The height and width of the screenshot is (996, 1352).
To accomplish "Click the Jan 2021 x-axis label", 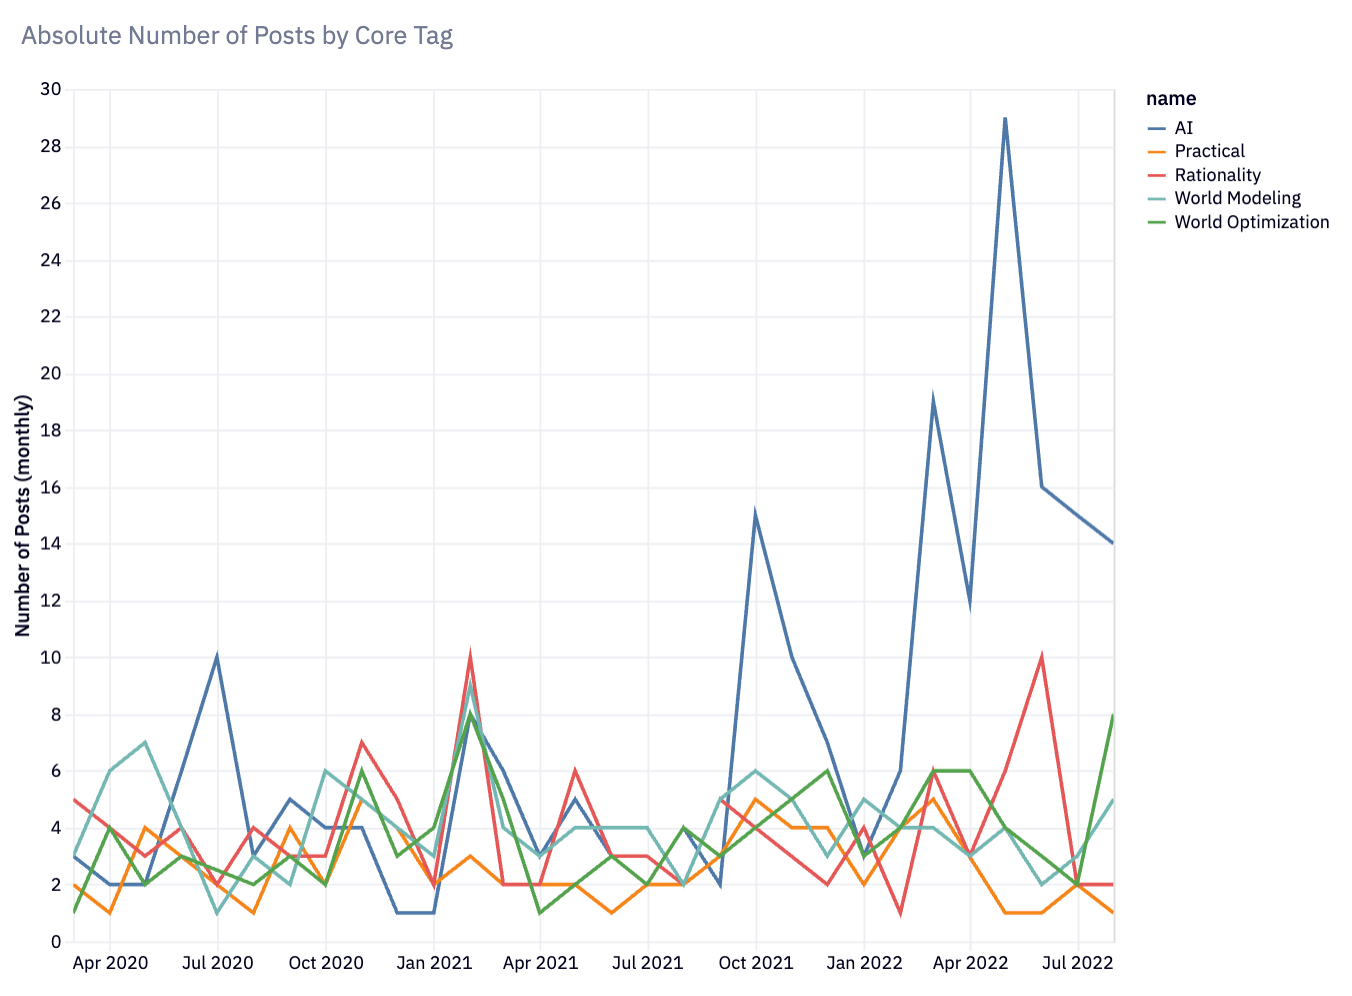I will pyautogui.click(x=434, y=964).
